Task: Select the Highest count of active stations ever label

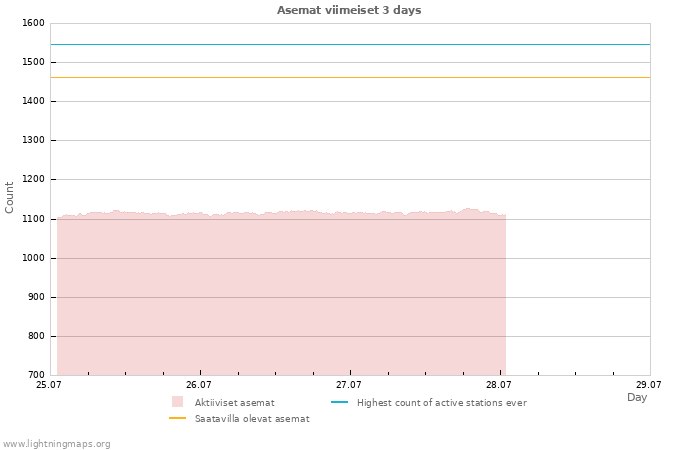Action: pyautogui.click(x=442, y=403)
